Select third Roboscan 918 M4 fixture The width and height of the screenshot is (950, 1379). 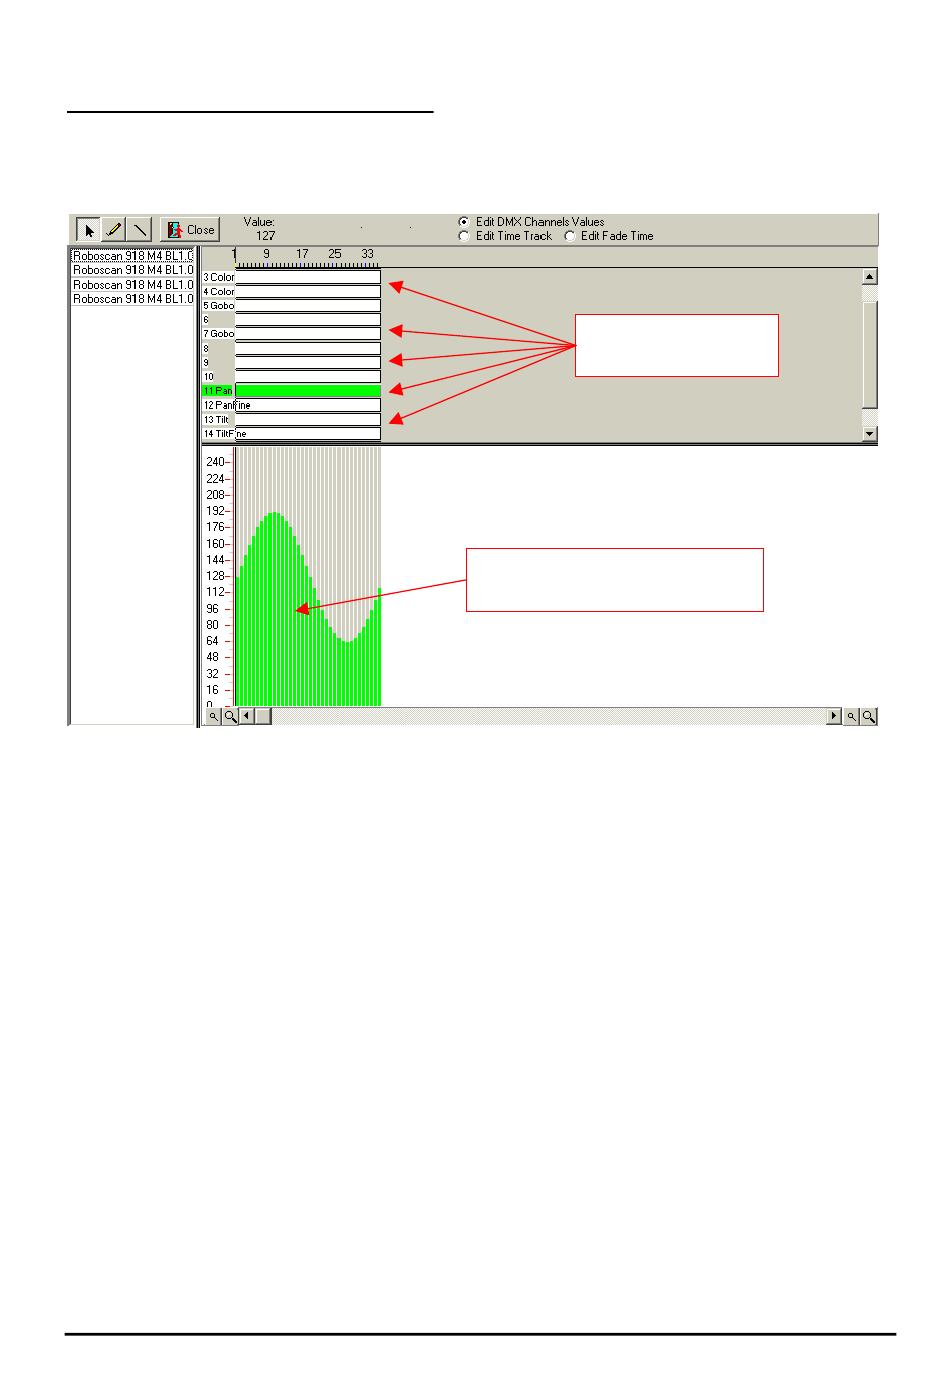click(133, 285)
